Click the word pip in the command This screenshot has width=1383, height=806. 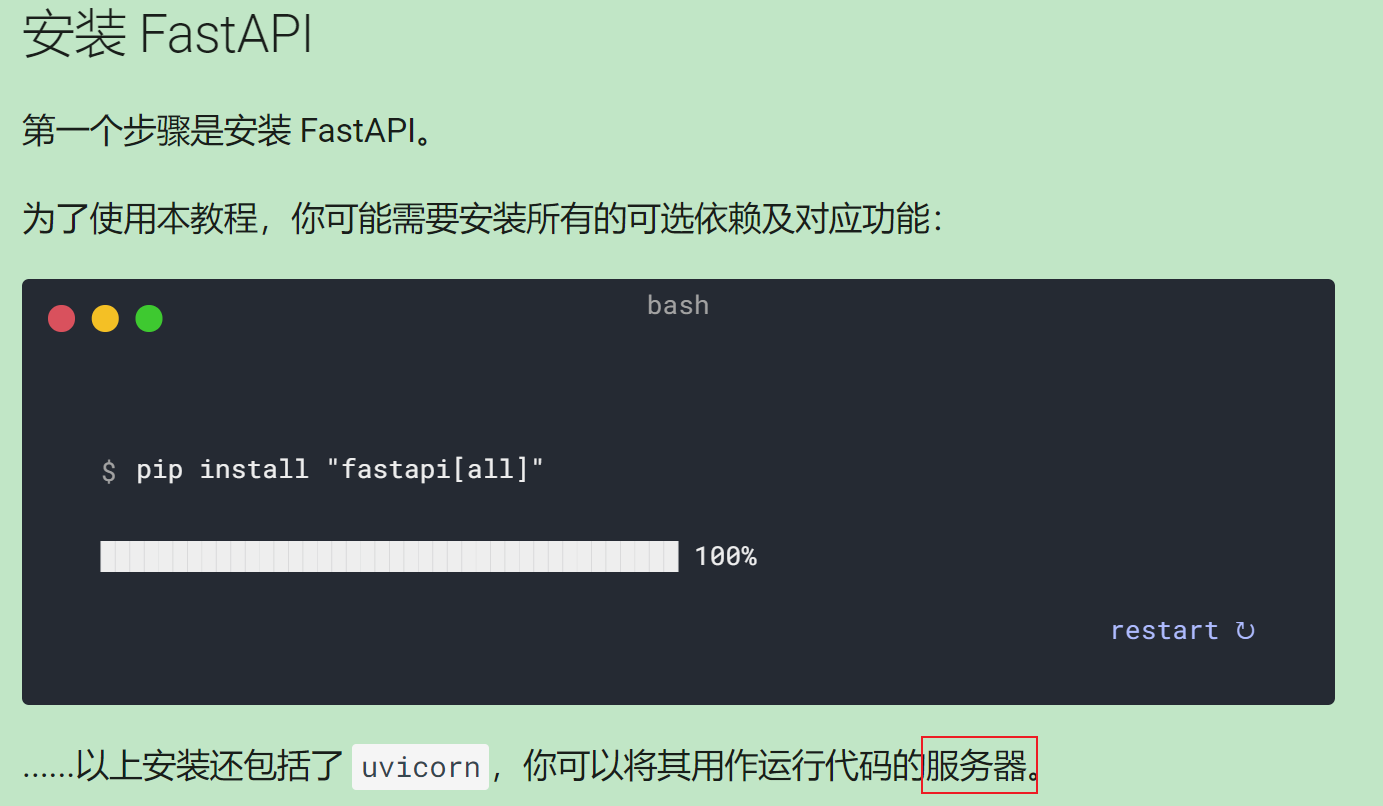point(160,469)
